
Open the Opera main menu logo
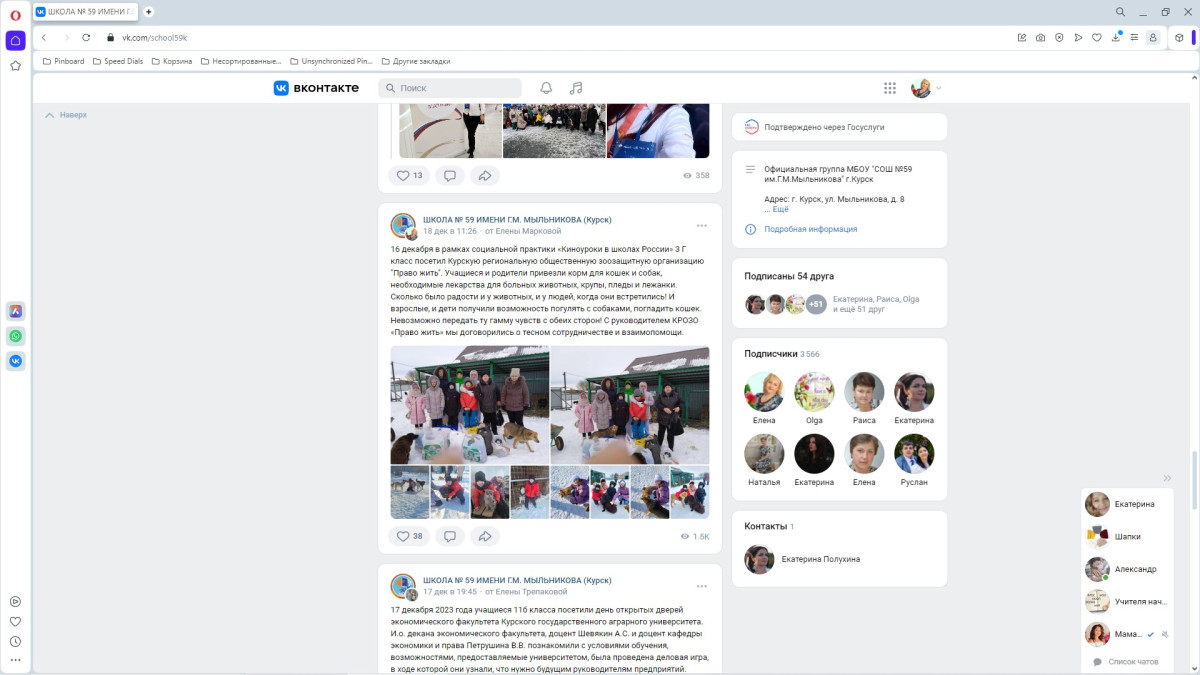click(x=15, y=14)
